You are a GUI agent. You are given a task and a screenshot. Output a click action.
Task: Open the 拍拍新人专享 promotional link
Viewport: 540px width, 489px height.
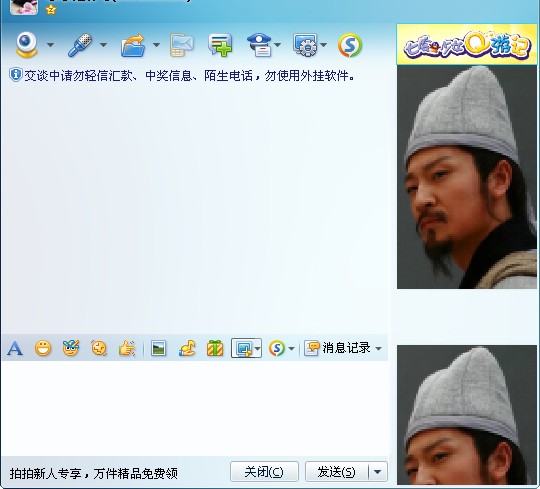[94, 474]
